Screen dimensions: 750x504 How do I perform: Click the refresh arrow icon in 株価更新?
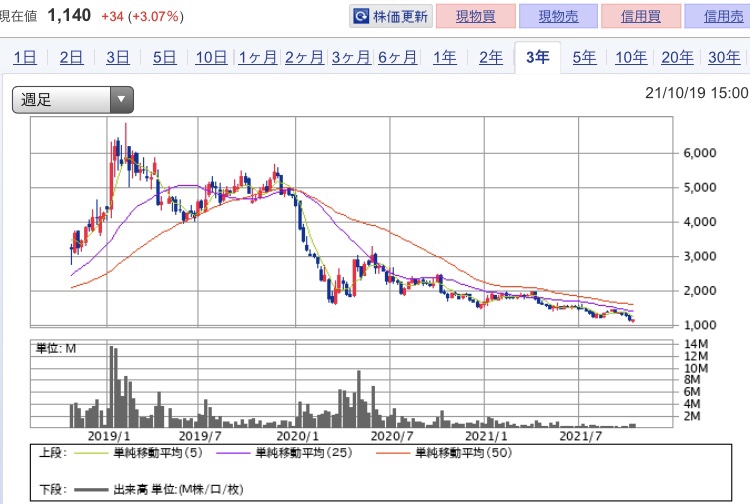coord(361,17)
